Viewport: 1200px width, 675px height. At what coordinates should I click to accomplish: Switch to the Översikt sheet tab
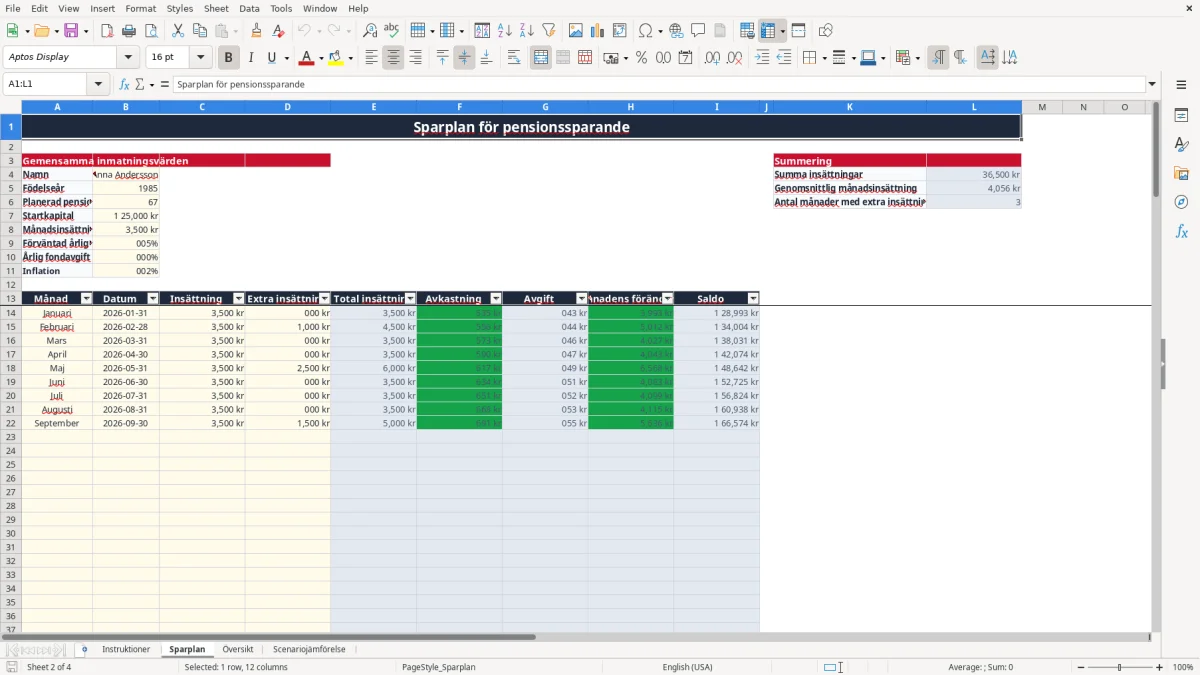[x=238, y=650]
